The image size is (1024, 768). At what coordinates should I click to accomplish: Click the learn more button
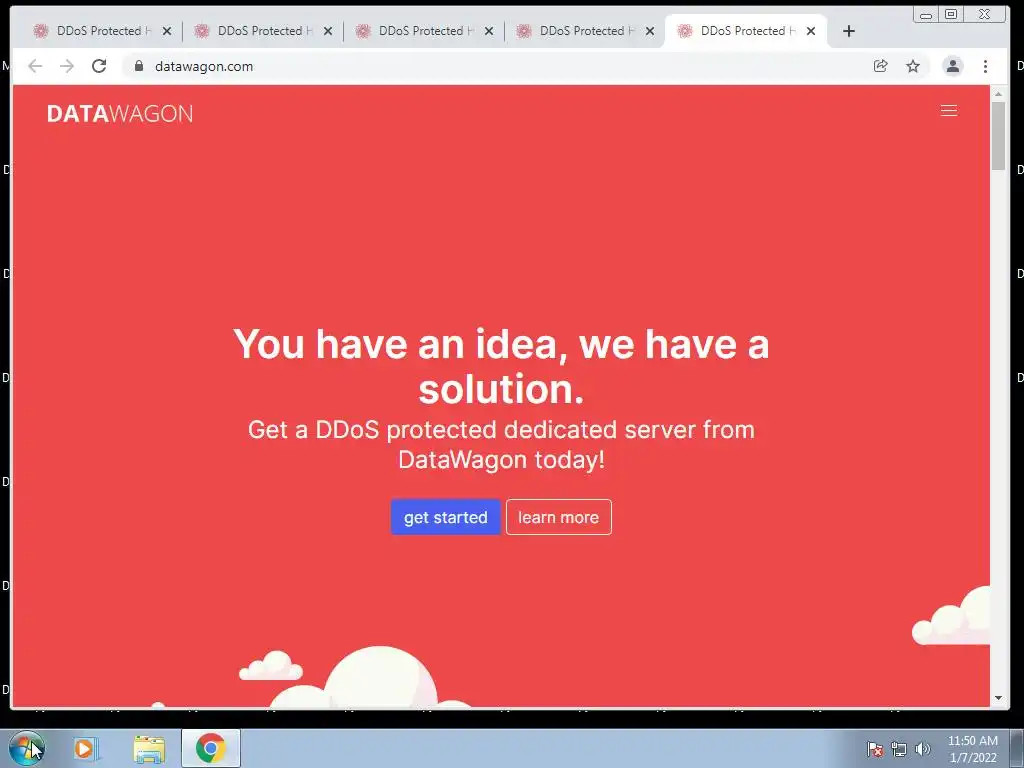558,517
